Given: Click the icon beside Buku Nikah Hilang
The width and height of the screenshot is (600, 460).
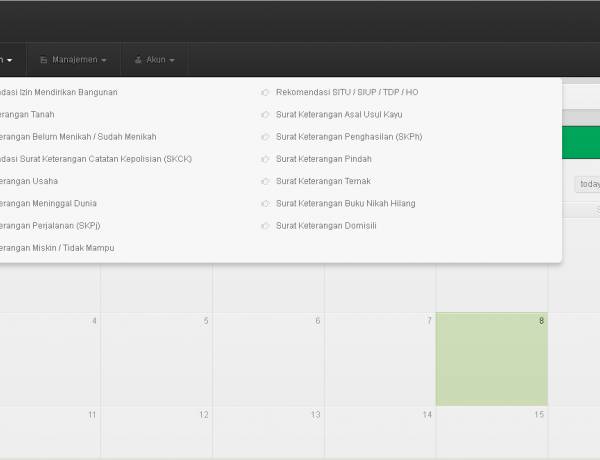Looking at the screenshot, I should point(265,203).
